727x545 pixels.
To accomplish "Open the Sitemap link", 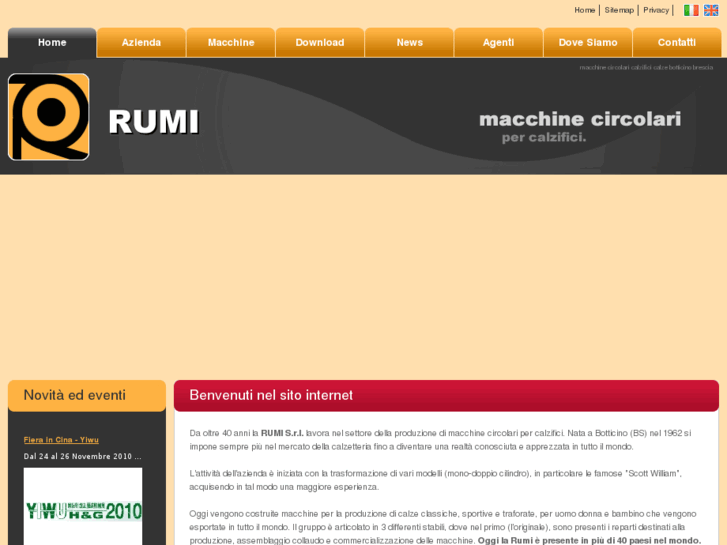I will click(x=619, y=10).
